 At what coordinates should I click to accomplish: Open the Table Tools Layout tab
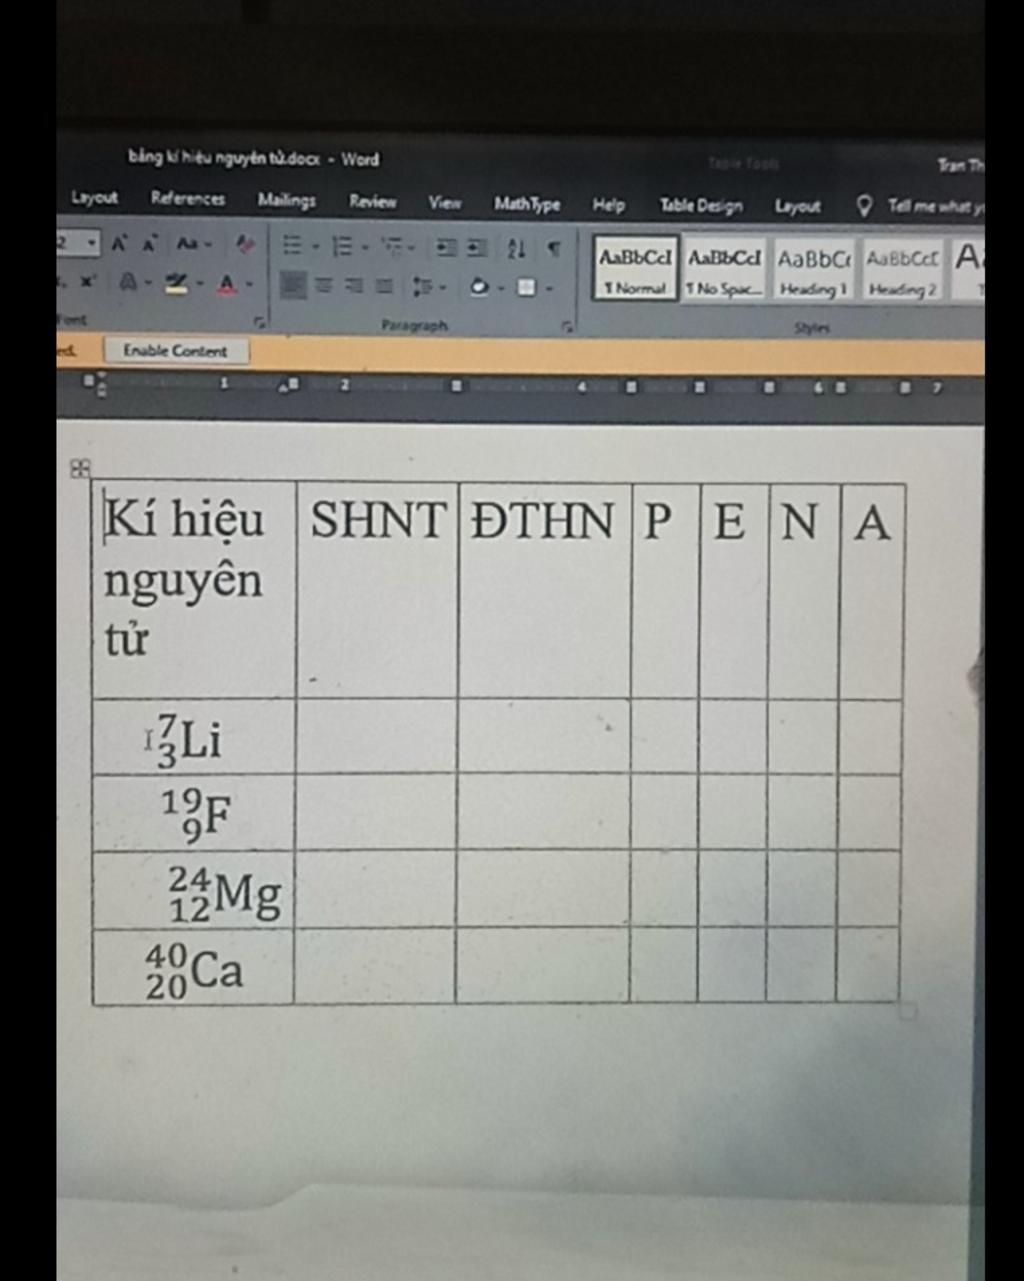click(x=798, y=206)
